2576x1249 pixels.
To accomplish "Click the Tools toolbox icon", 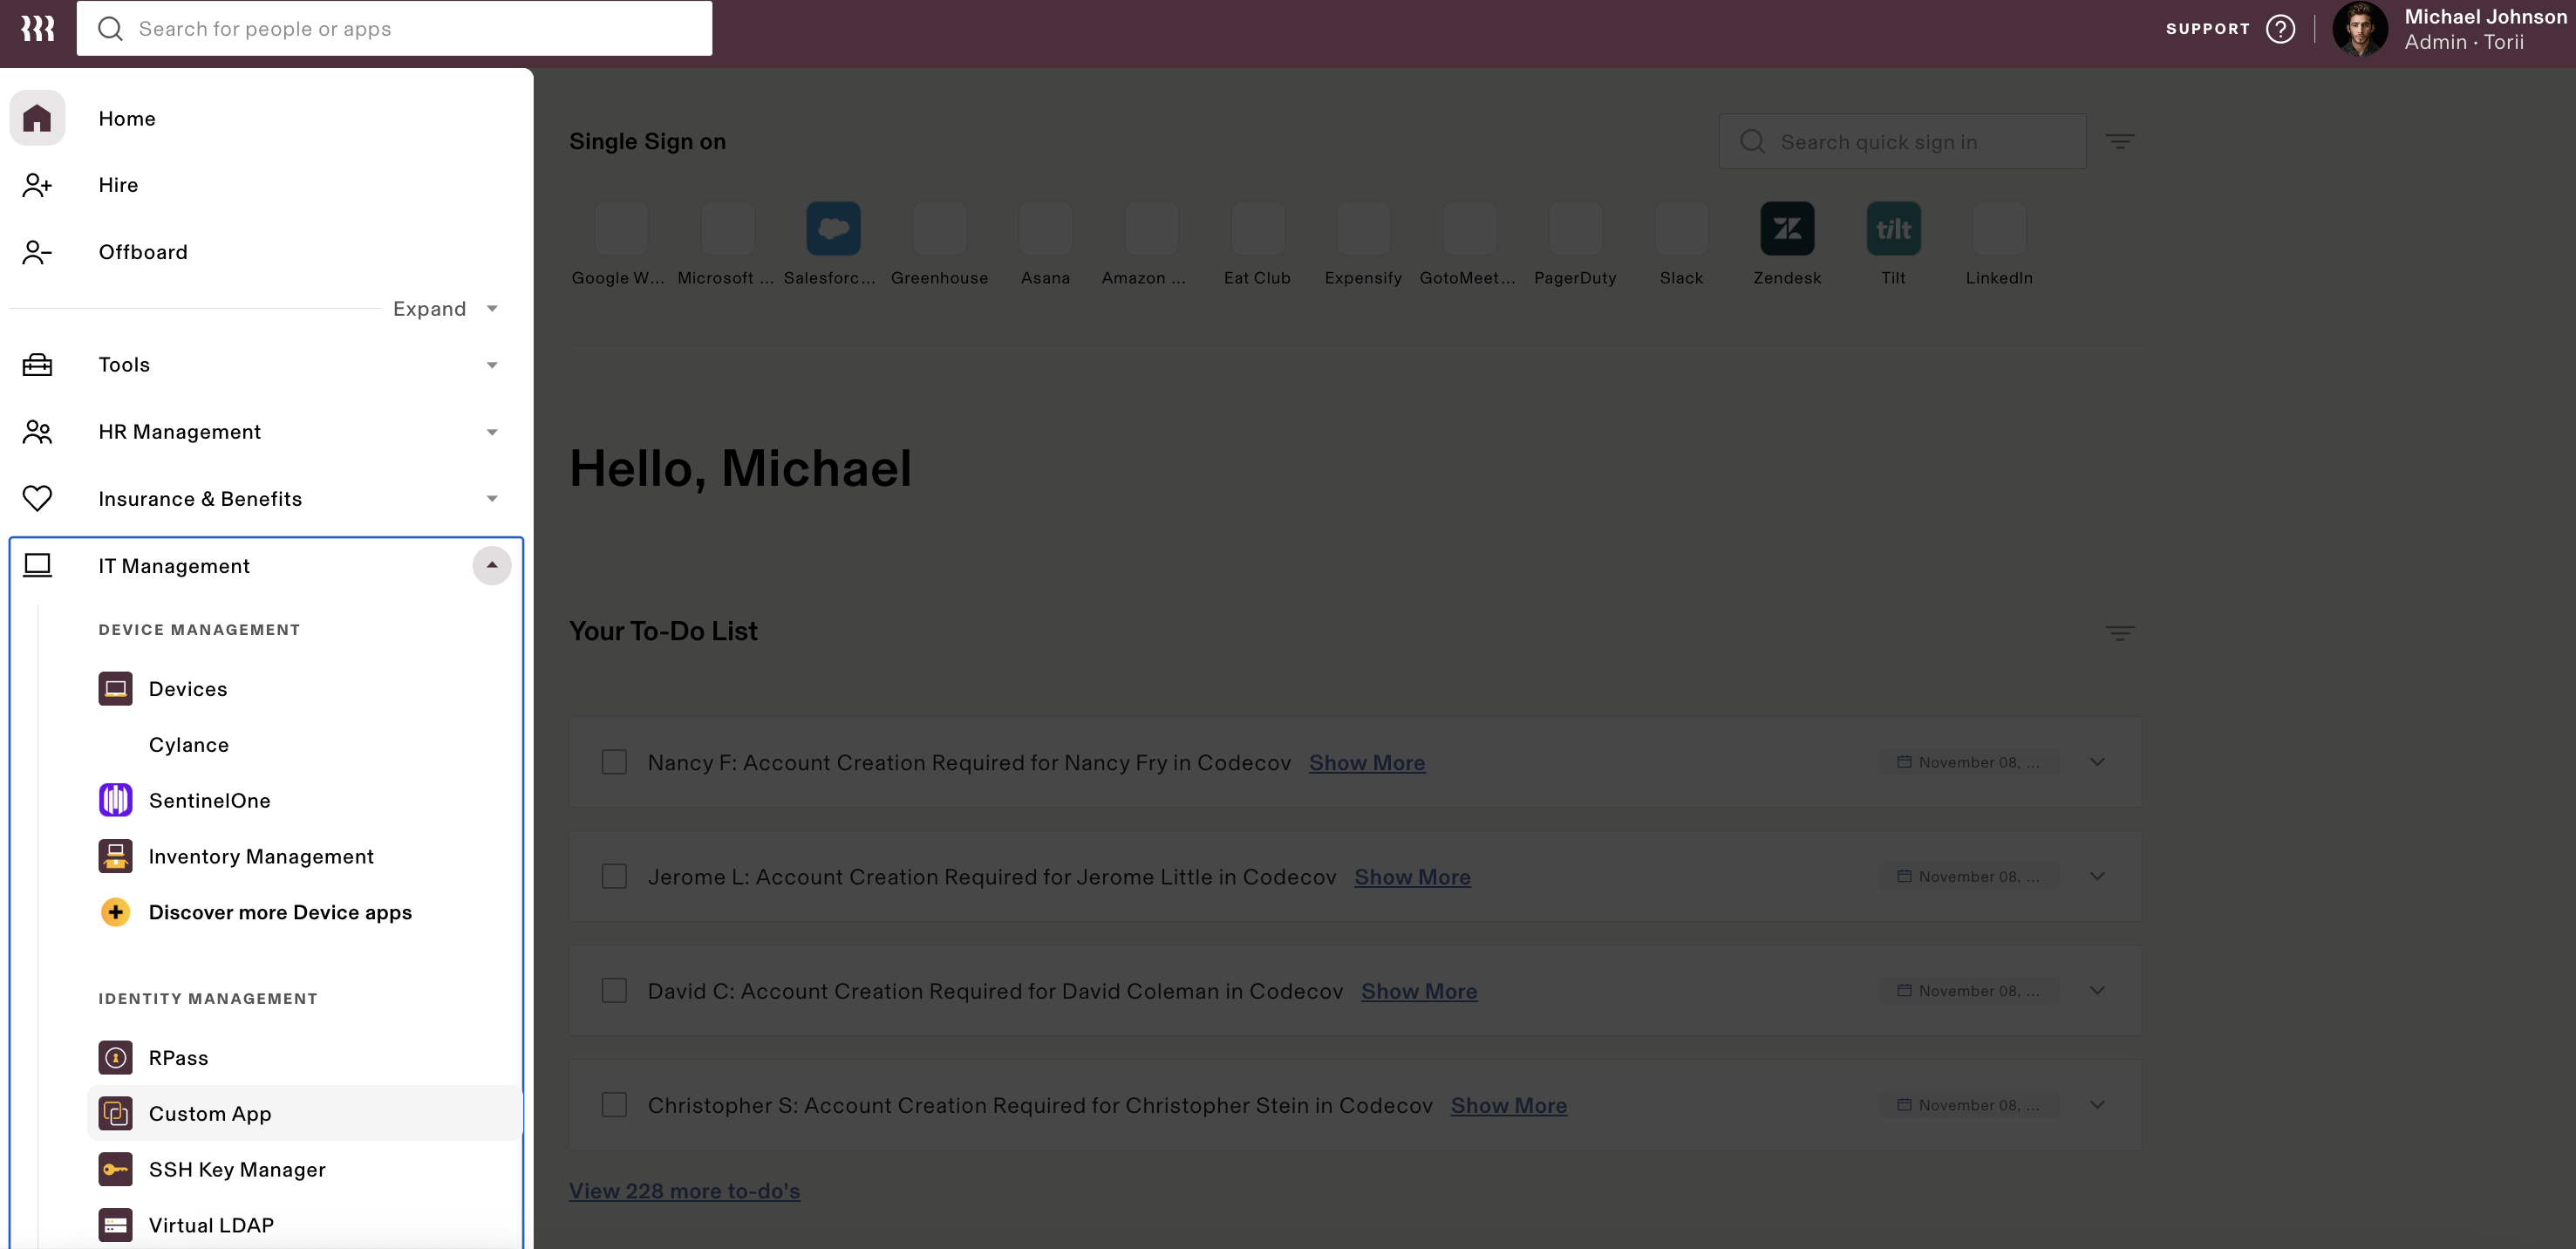I will pos(37,365).
